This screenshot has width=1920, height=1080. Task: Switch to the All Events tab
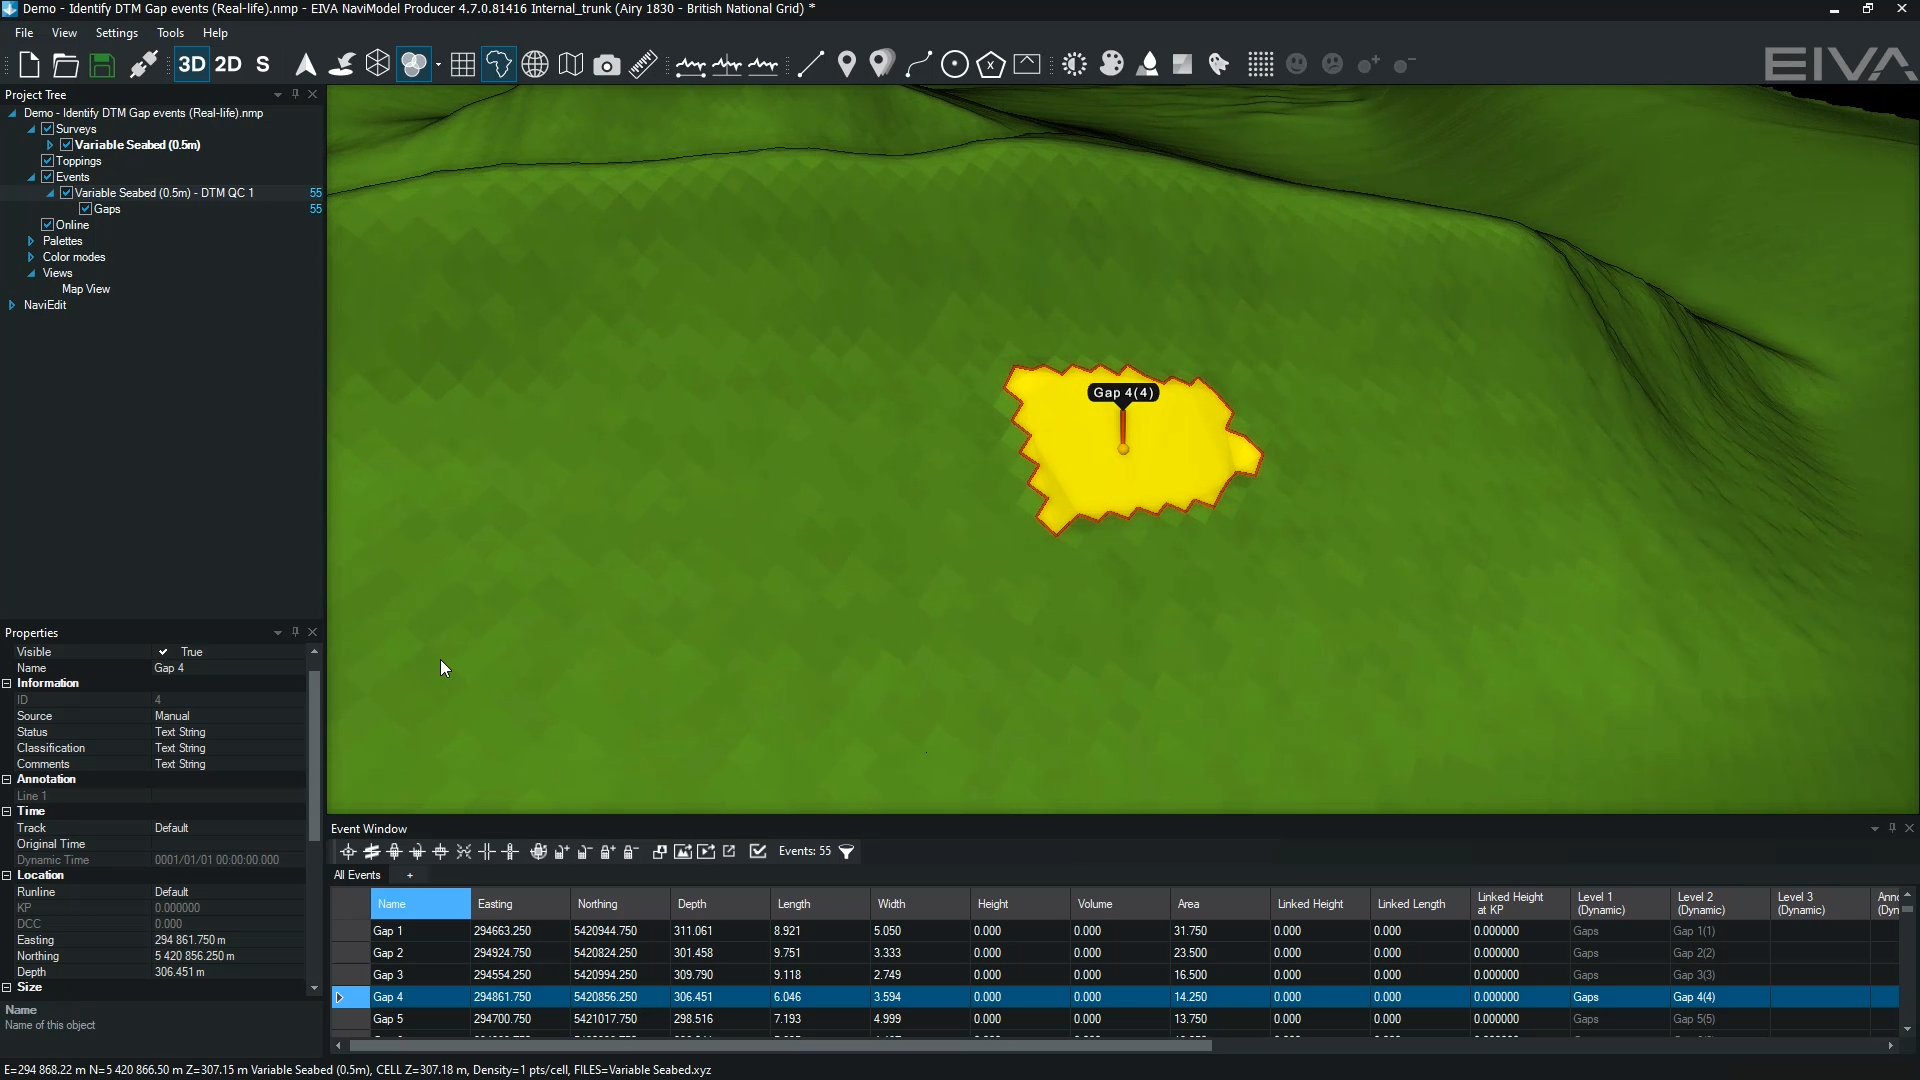point(357,874)
